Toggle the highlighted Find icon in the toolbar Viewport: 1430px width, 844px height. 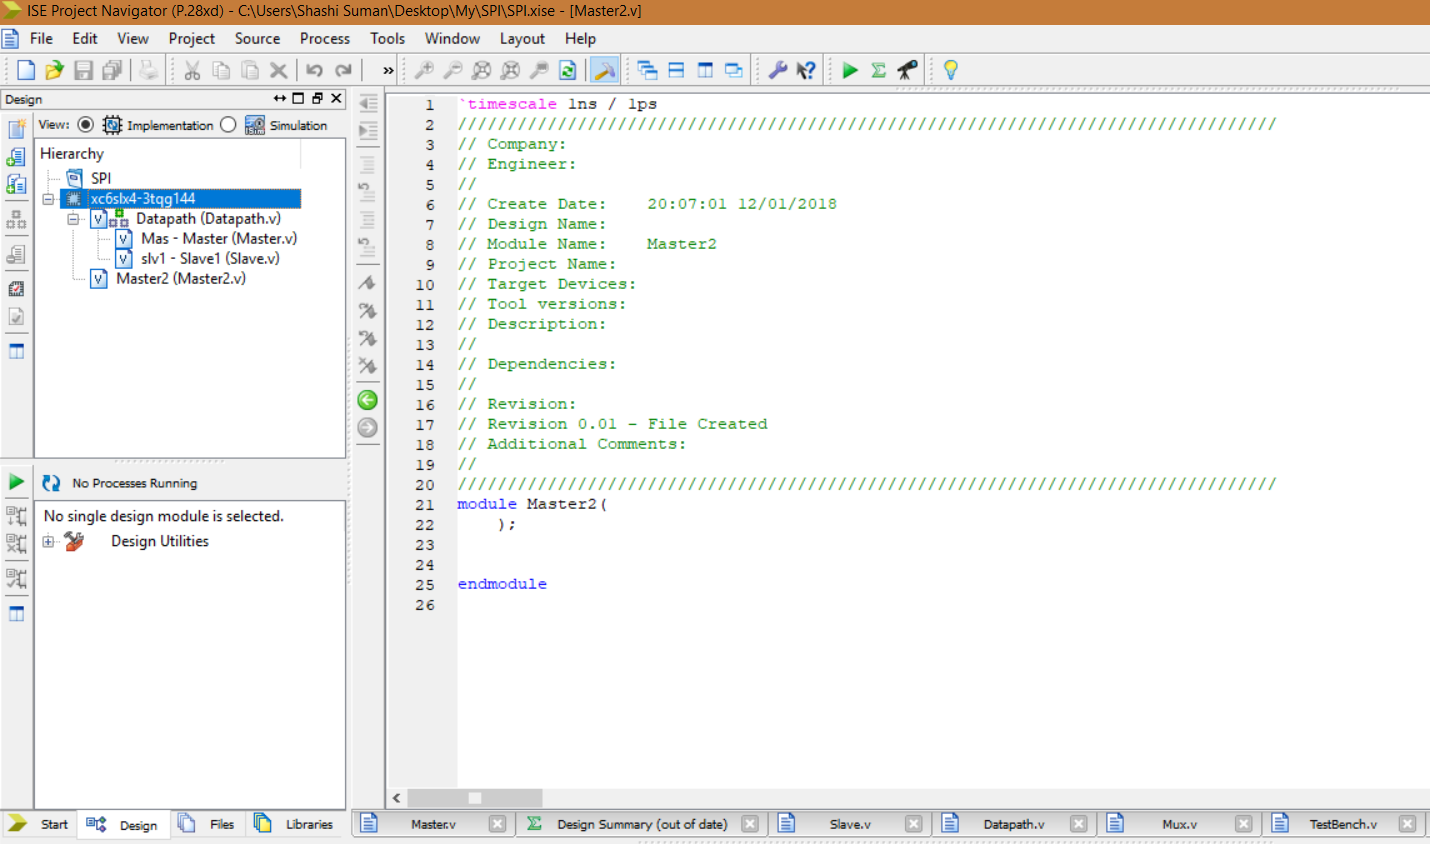pyautogui.click(x=604, y=69)
